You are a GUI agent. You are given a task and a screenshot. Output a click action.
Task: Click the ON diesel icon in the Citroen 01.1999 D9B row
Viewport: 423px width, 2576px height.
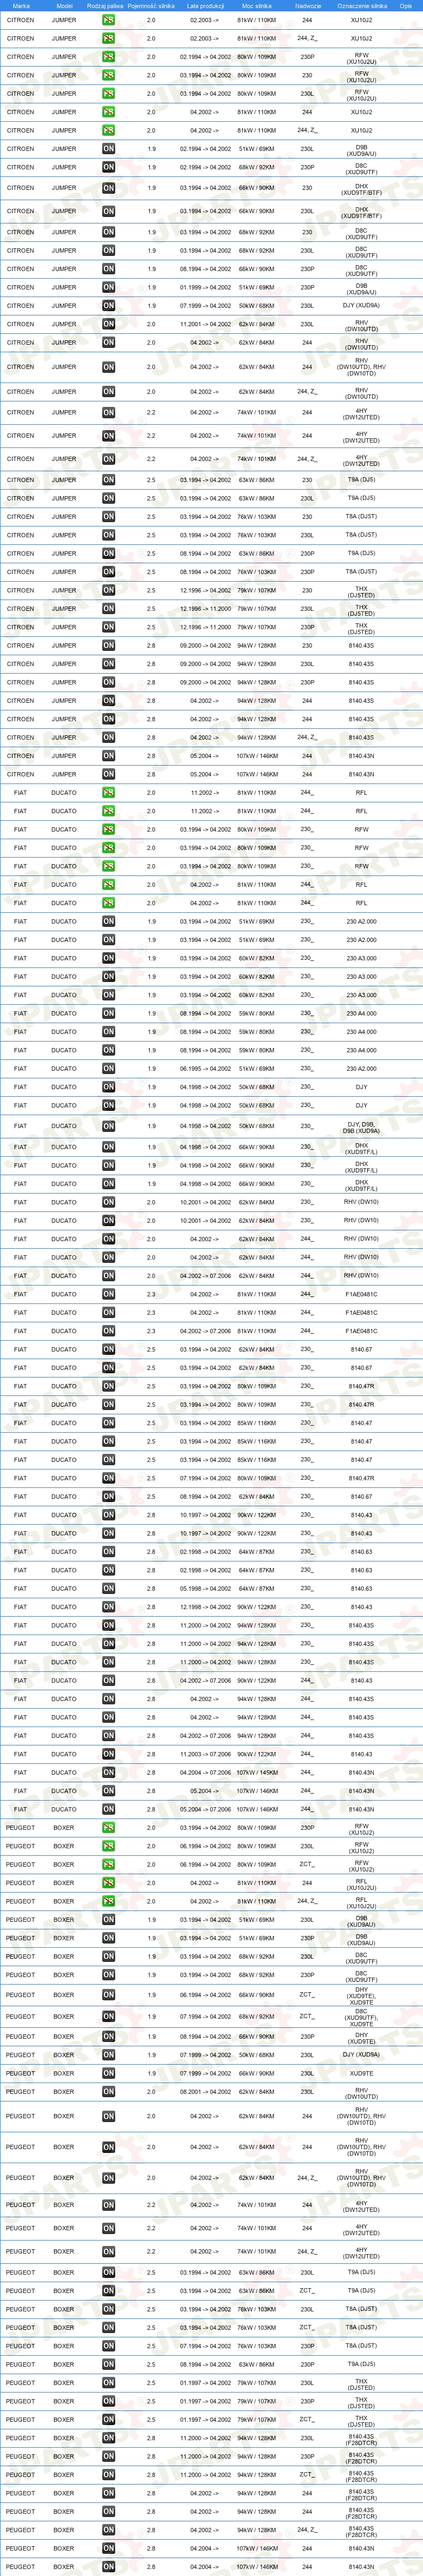pyautogui.click(x=108, y=287)
